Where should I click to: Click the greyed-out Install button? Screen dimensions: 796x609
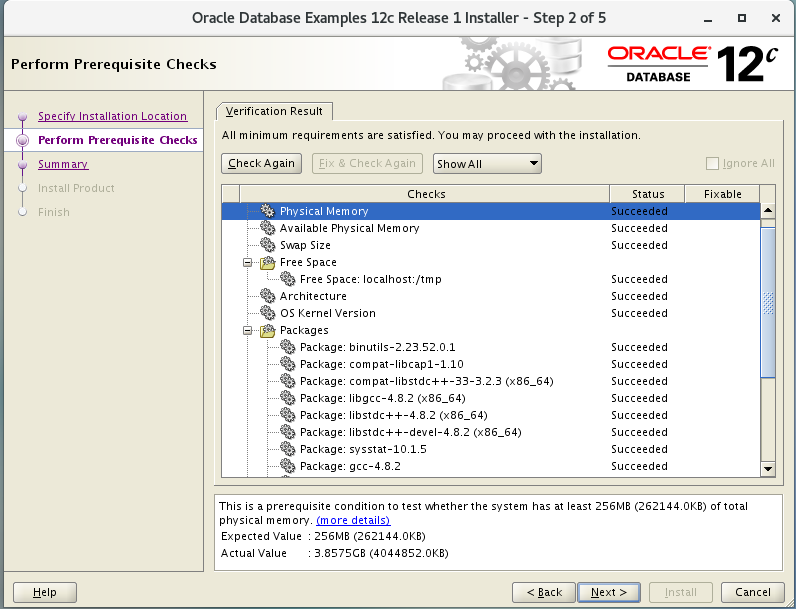click(681, 592)
